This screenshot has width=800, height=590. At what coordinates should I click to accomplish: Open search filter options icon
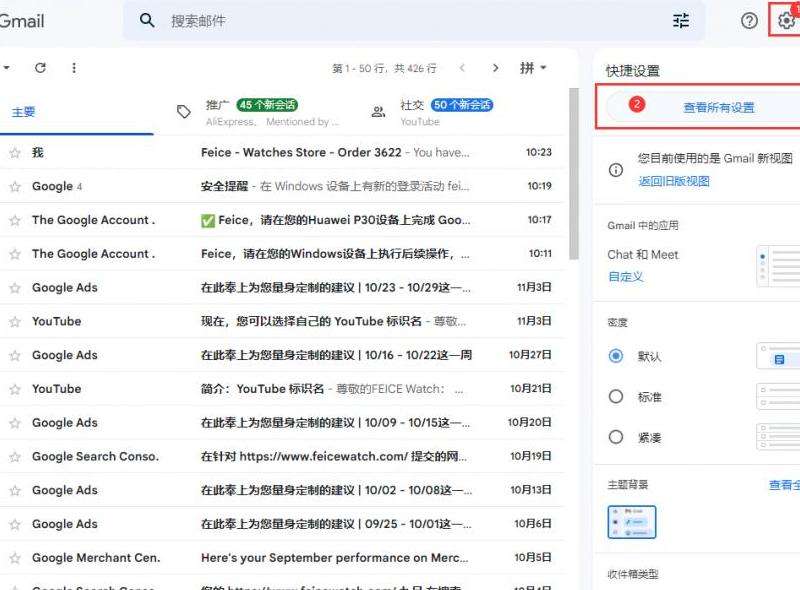coord(681,21)
